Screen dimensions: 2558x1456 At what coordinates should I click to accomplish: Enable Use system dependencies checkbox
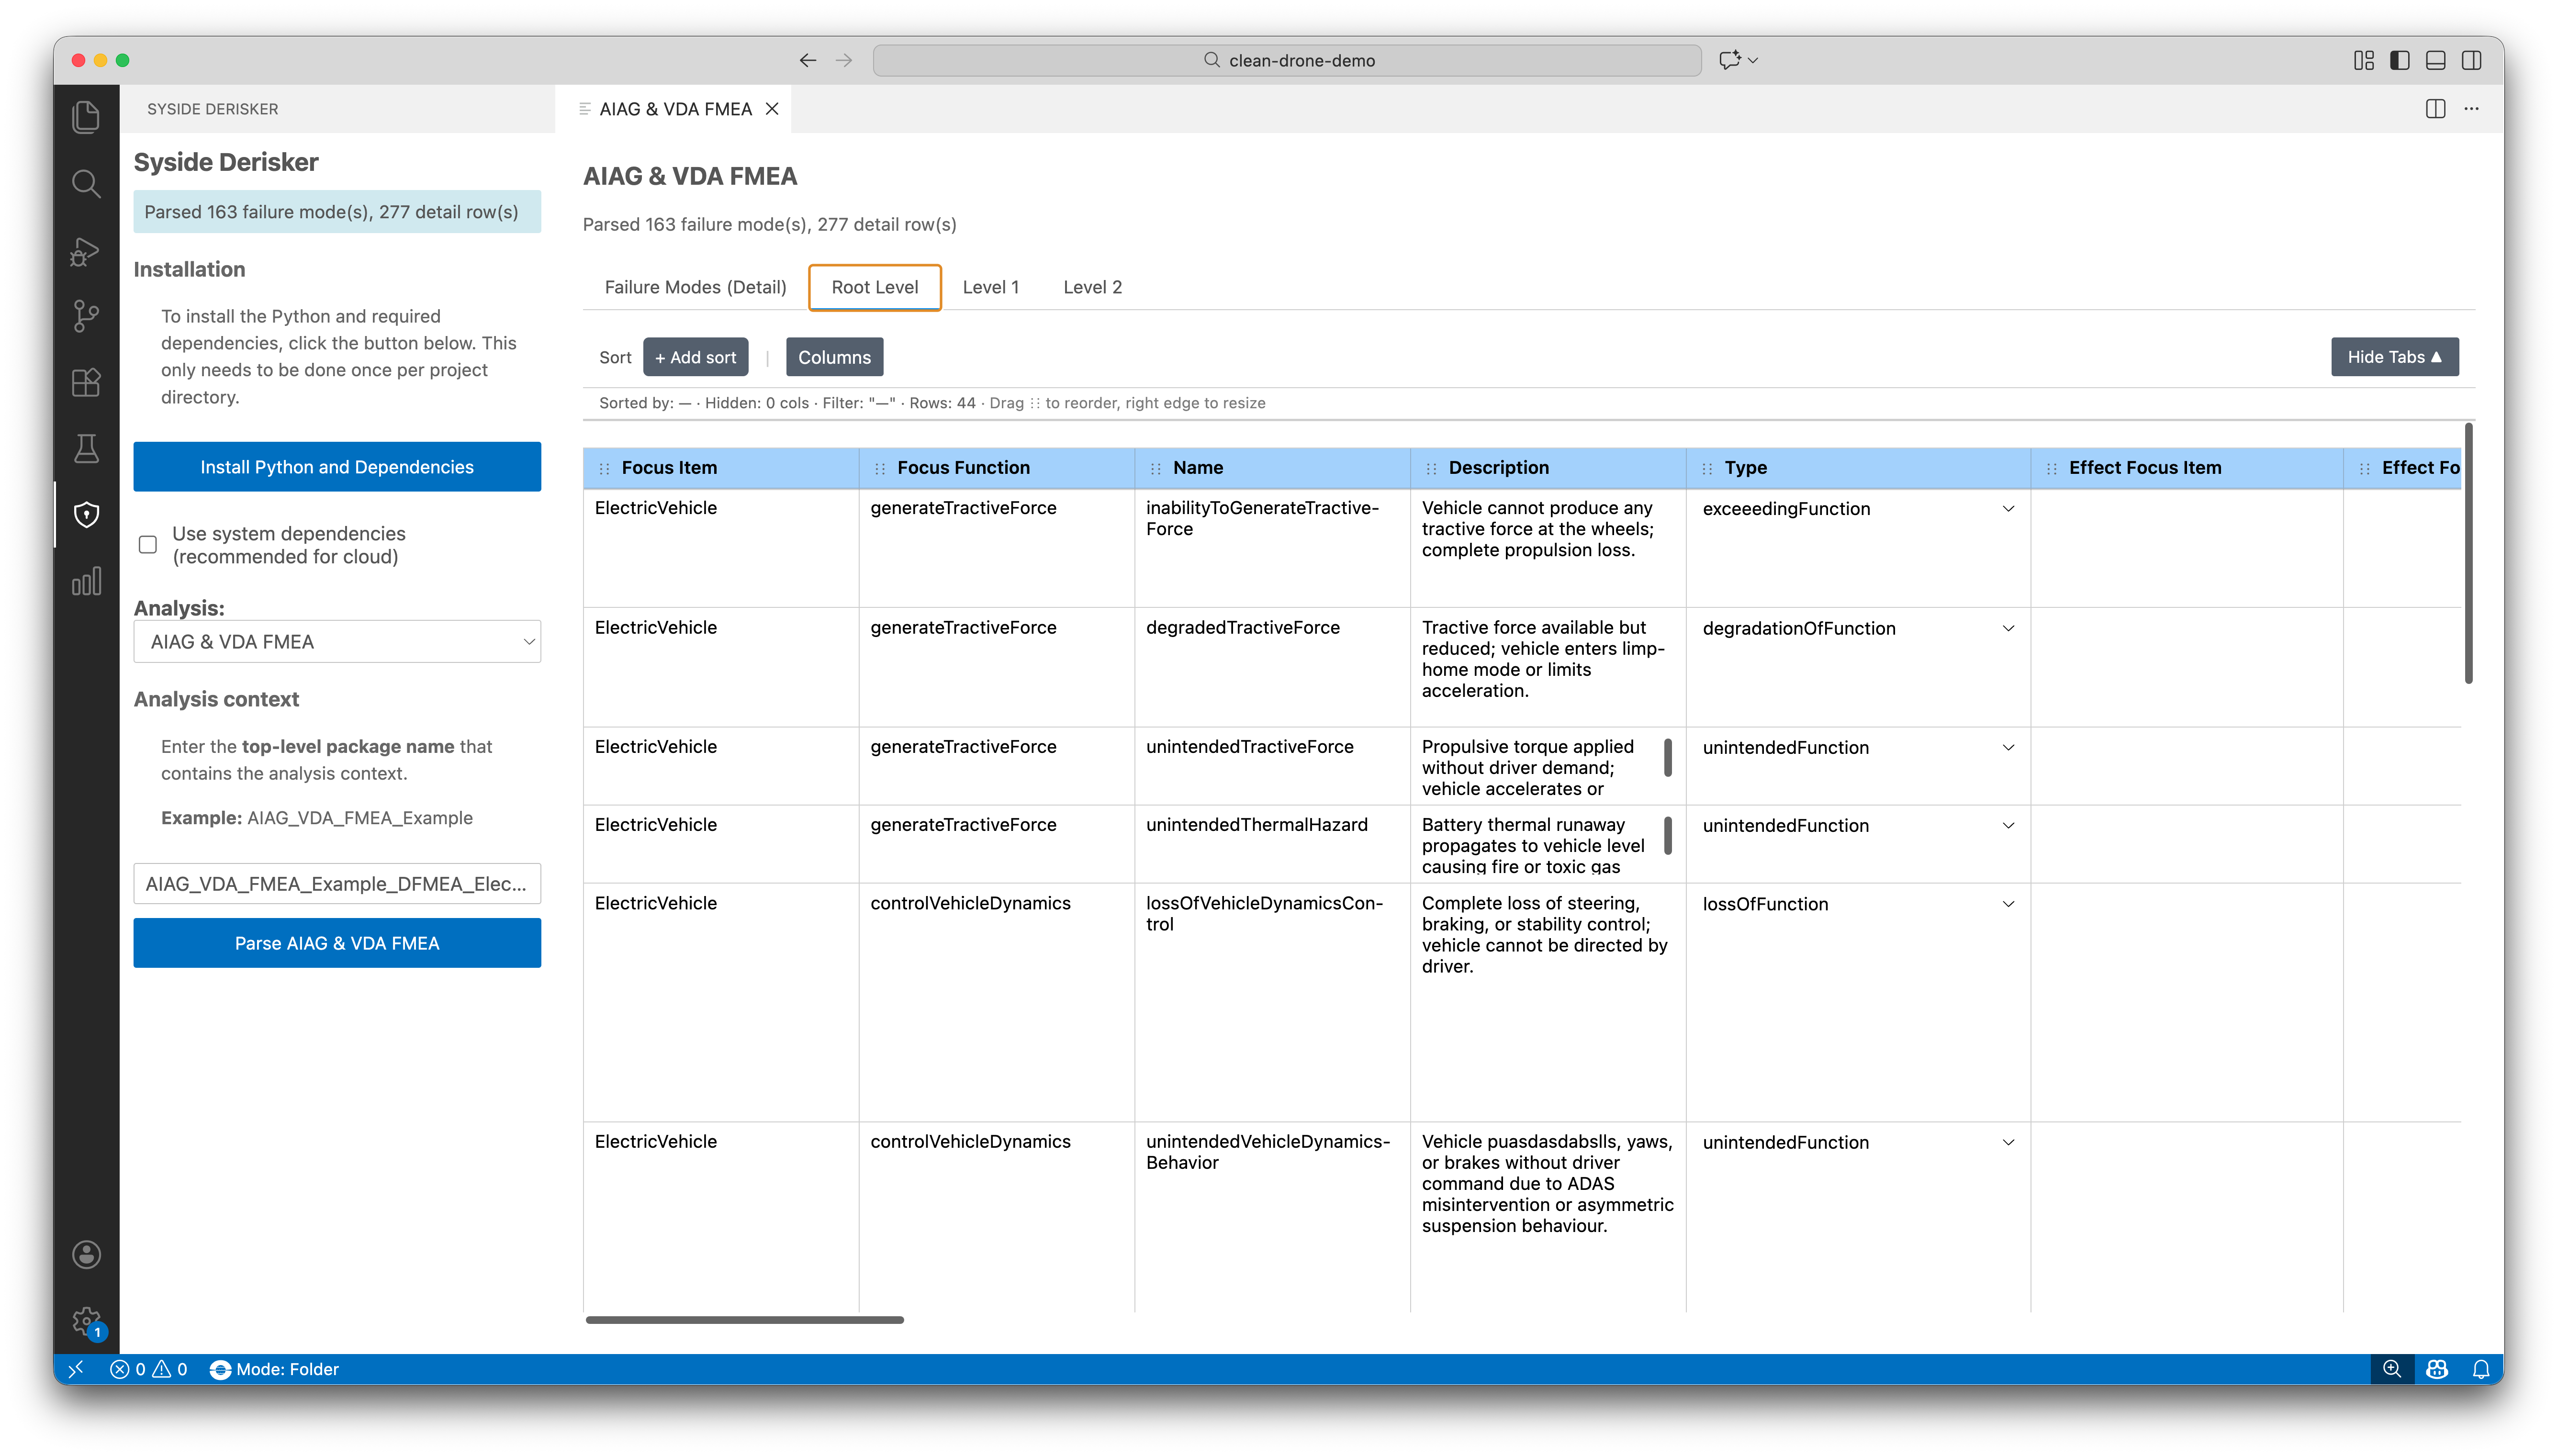(148, 545)
